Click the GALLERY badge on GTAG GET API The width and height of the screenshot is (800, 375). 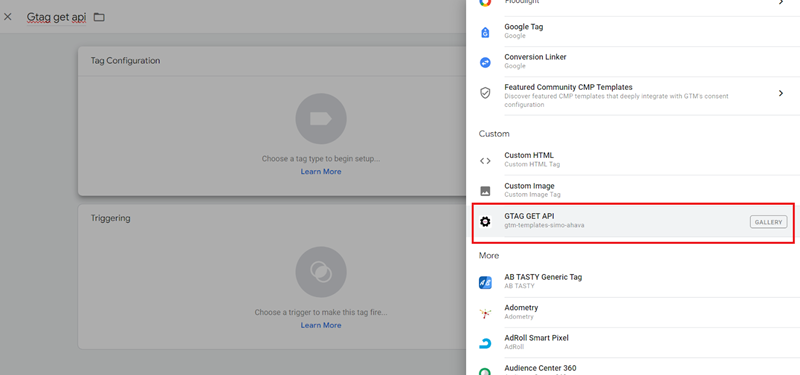coord(768,222)
